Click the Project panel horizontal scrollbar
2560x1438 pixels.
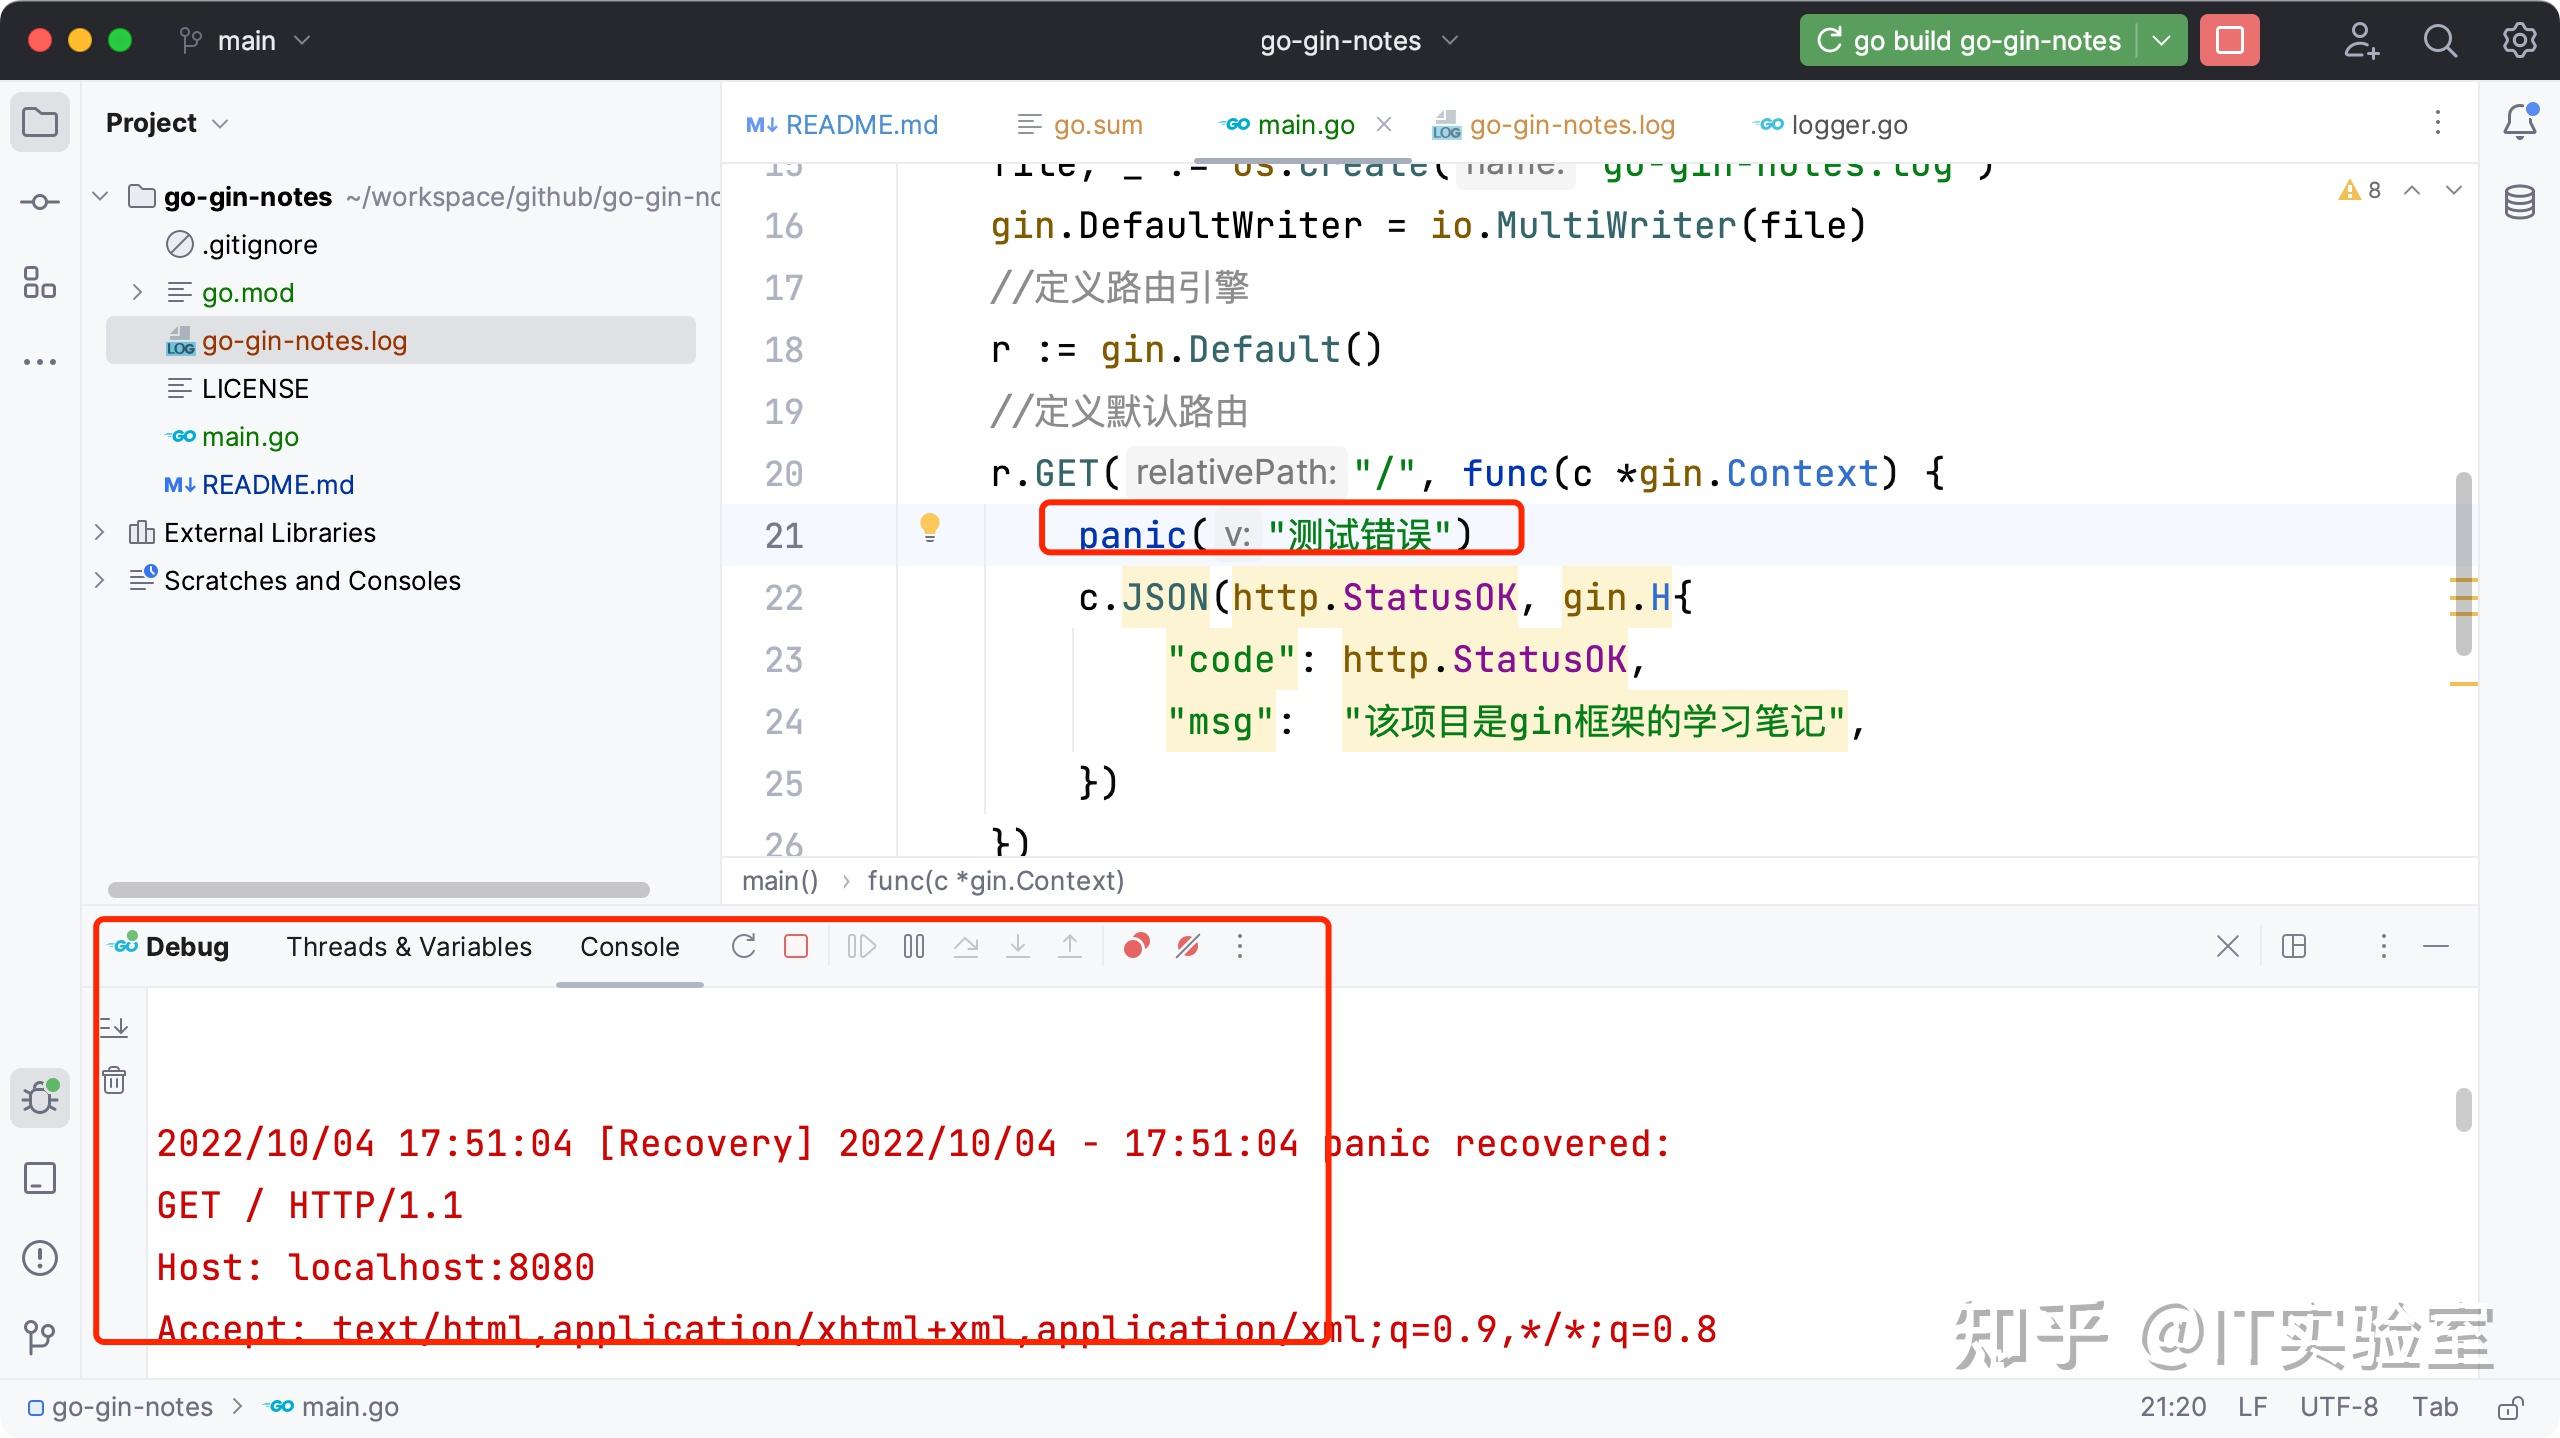click(378, 890)
